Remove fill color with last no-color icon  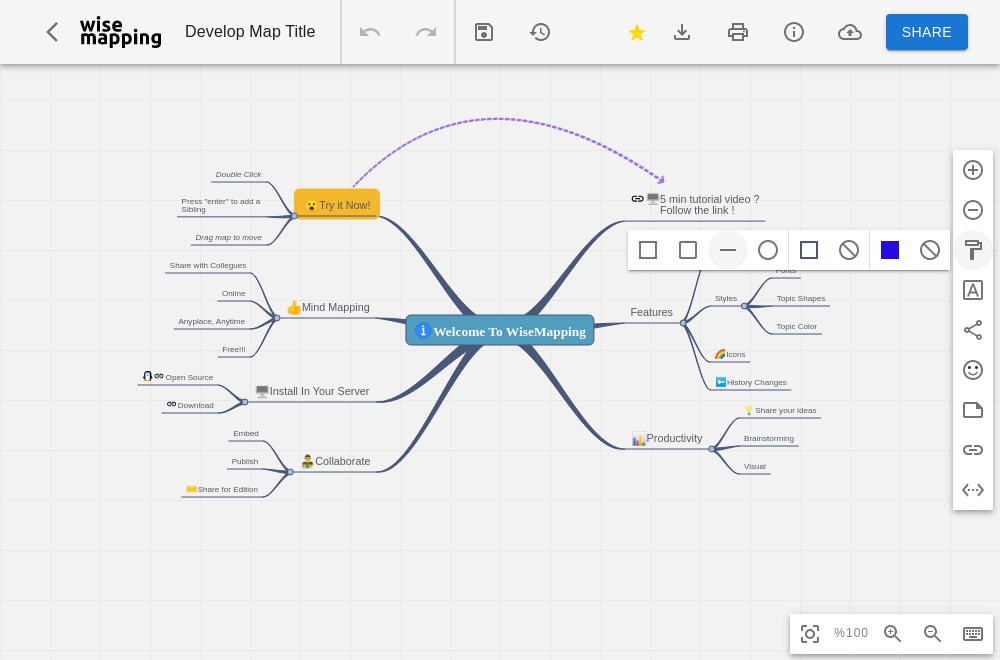coord(930,250)
